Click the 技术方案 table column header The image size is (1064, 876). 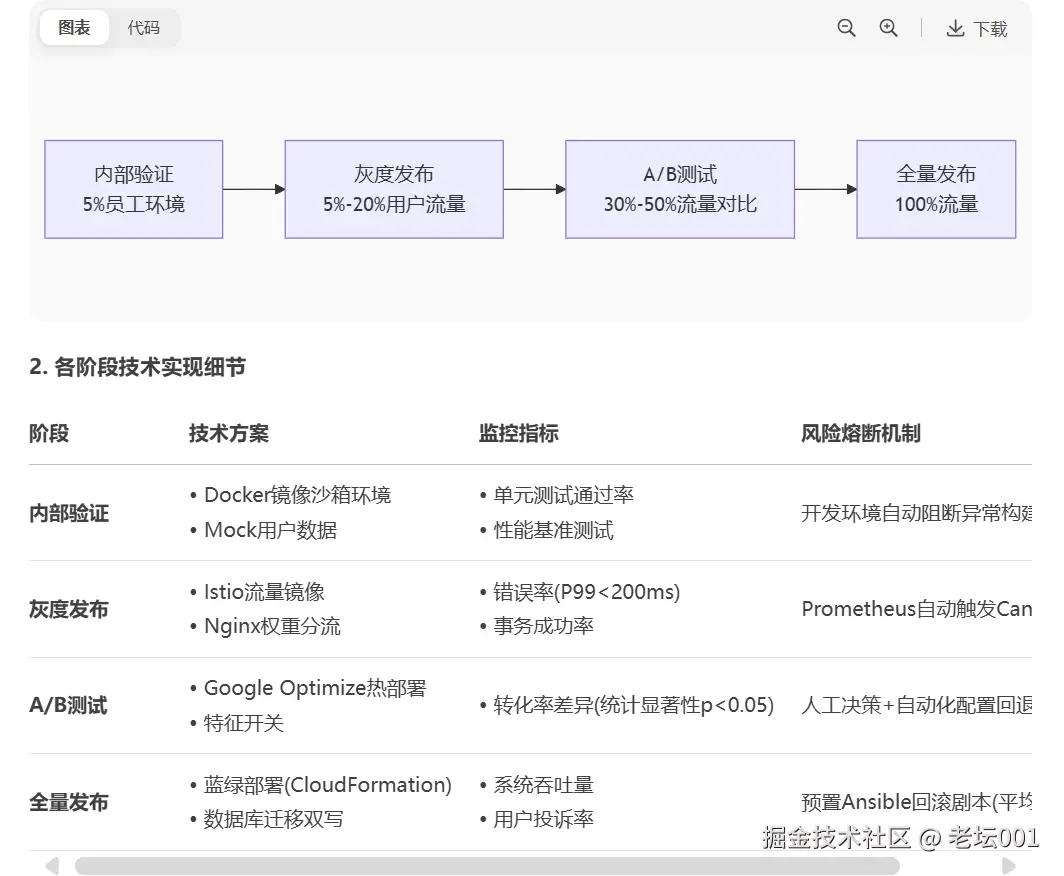point(229,433)
